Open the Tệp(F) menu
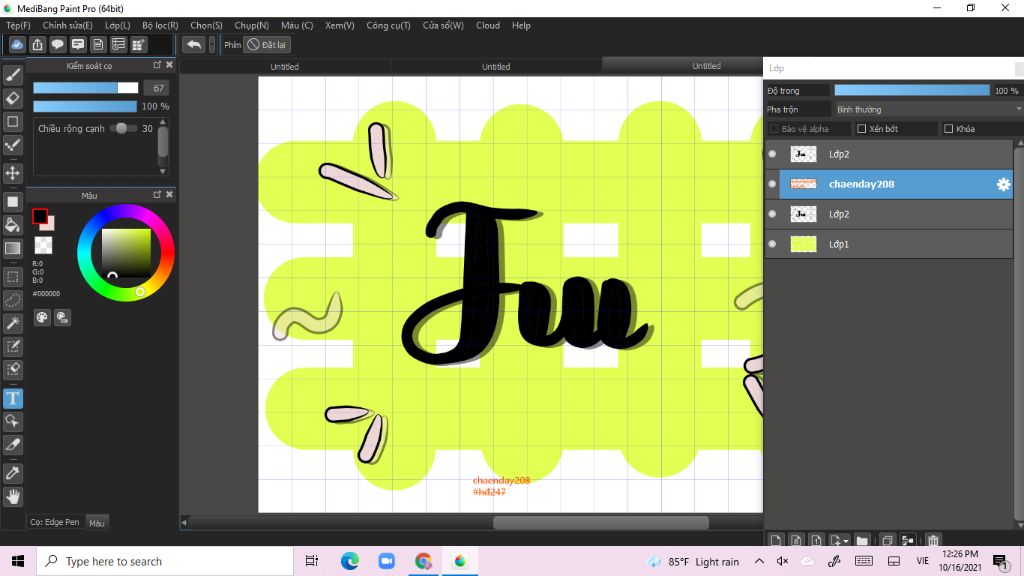 (x=18, y=25)
